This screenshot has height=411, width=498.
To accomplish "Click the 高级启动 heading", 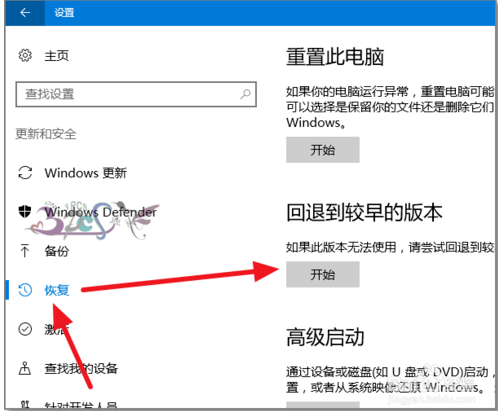I will coord(325,337).
